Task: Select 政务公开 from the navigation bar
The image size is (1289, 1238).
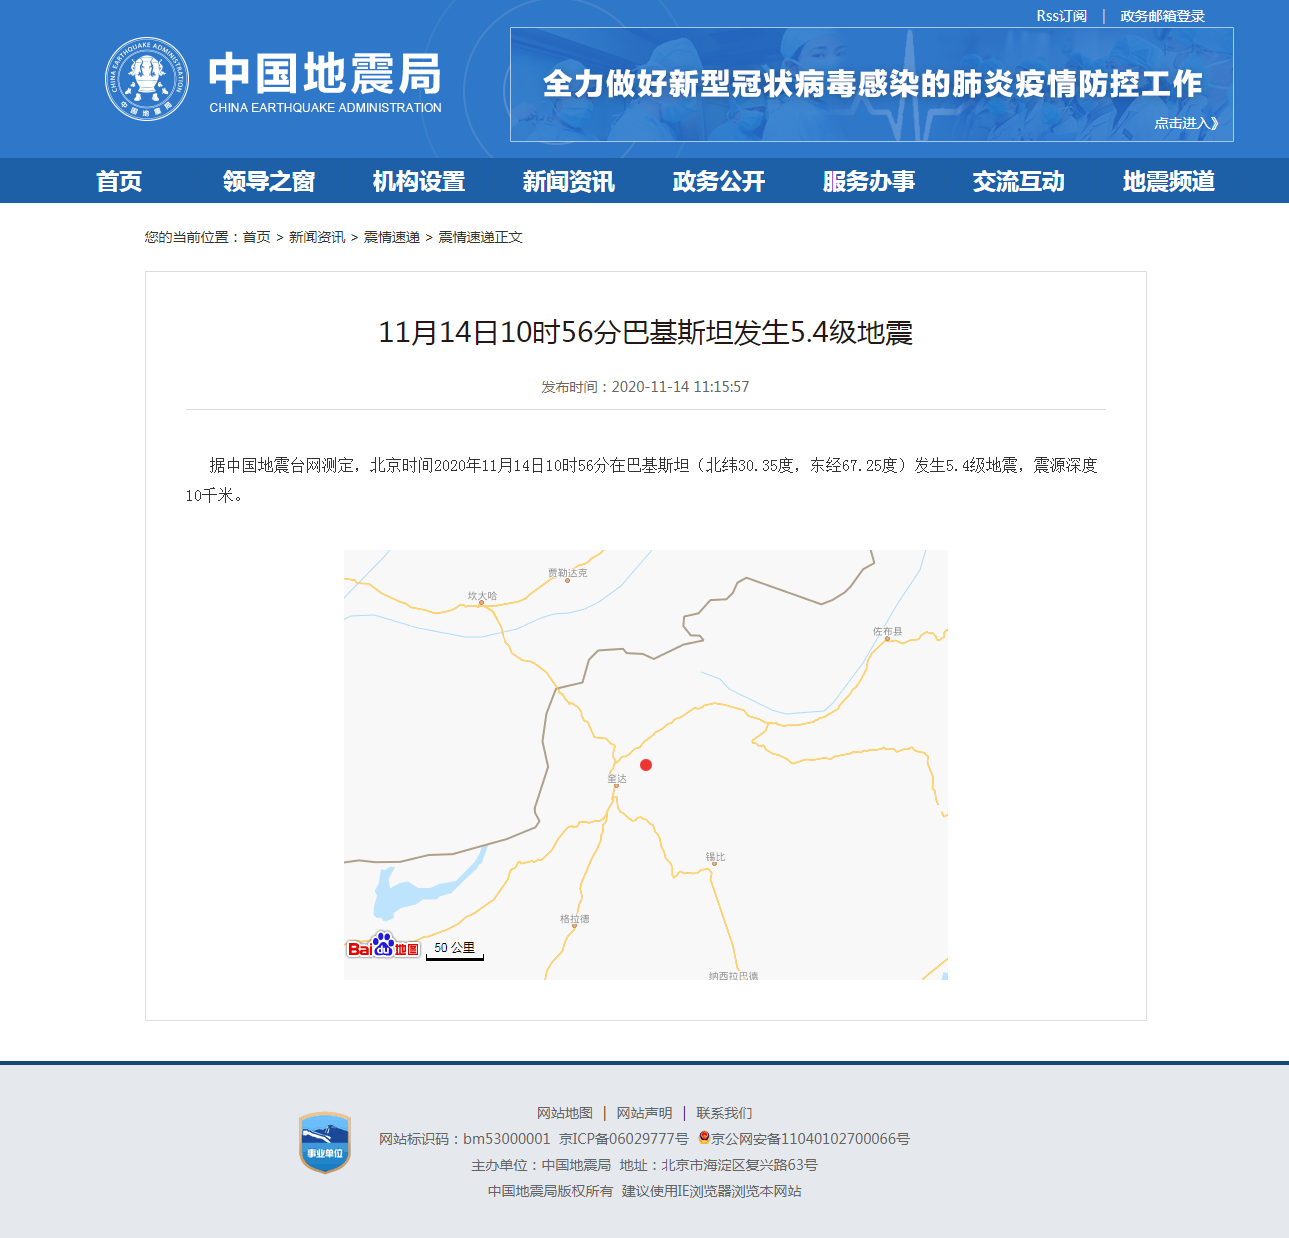Action: click(x=717, y=181)
